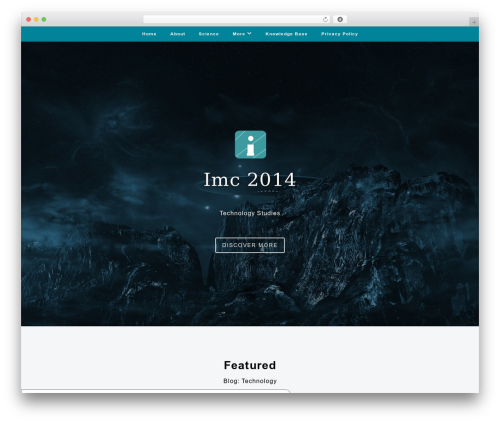Click the teal info logo icon
The image size is (500, 423).
[250, 144]
